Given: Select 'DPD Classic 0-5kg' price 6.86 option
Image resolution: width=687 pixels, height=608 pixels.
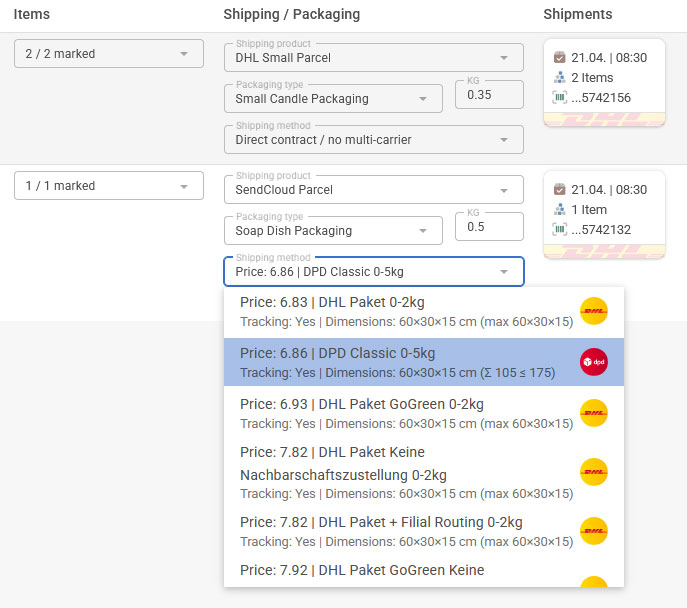Looking at the screenshot, I should pos(424,362).
